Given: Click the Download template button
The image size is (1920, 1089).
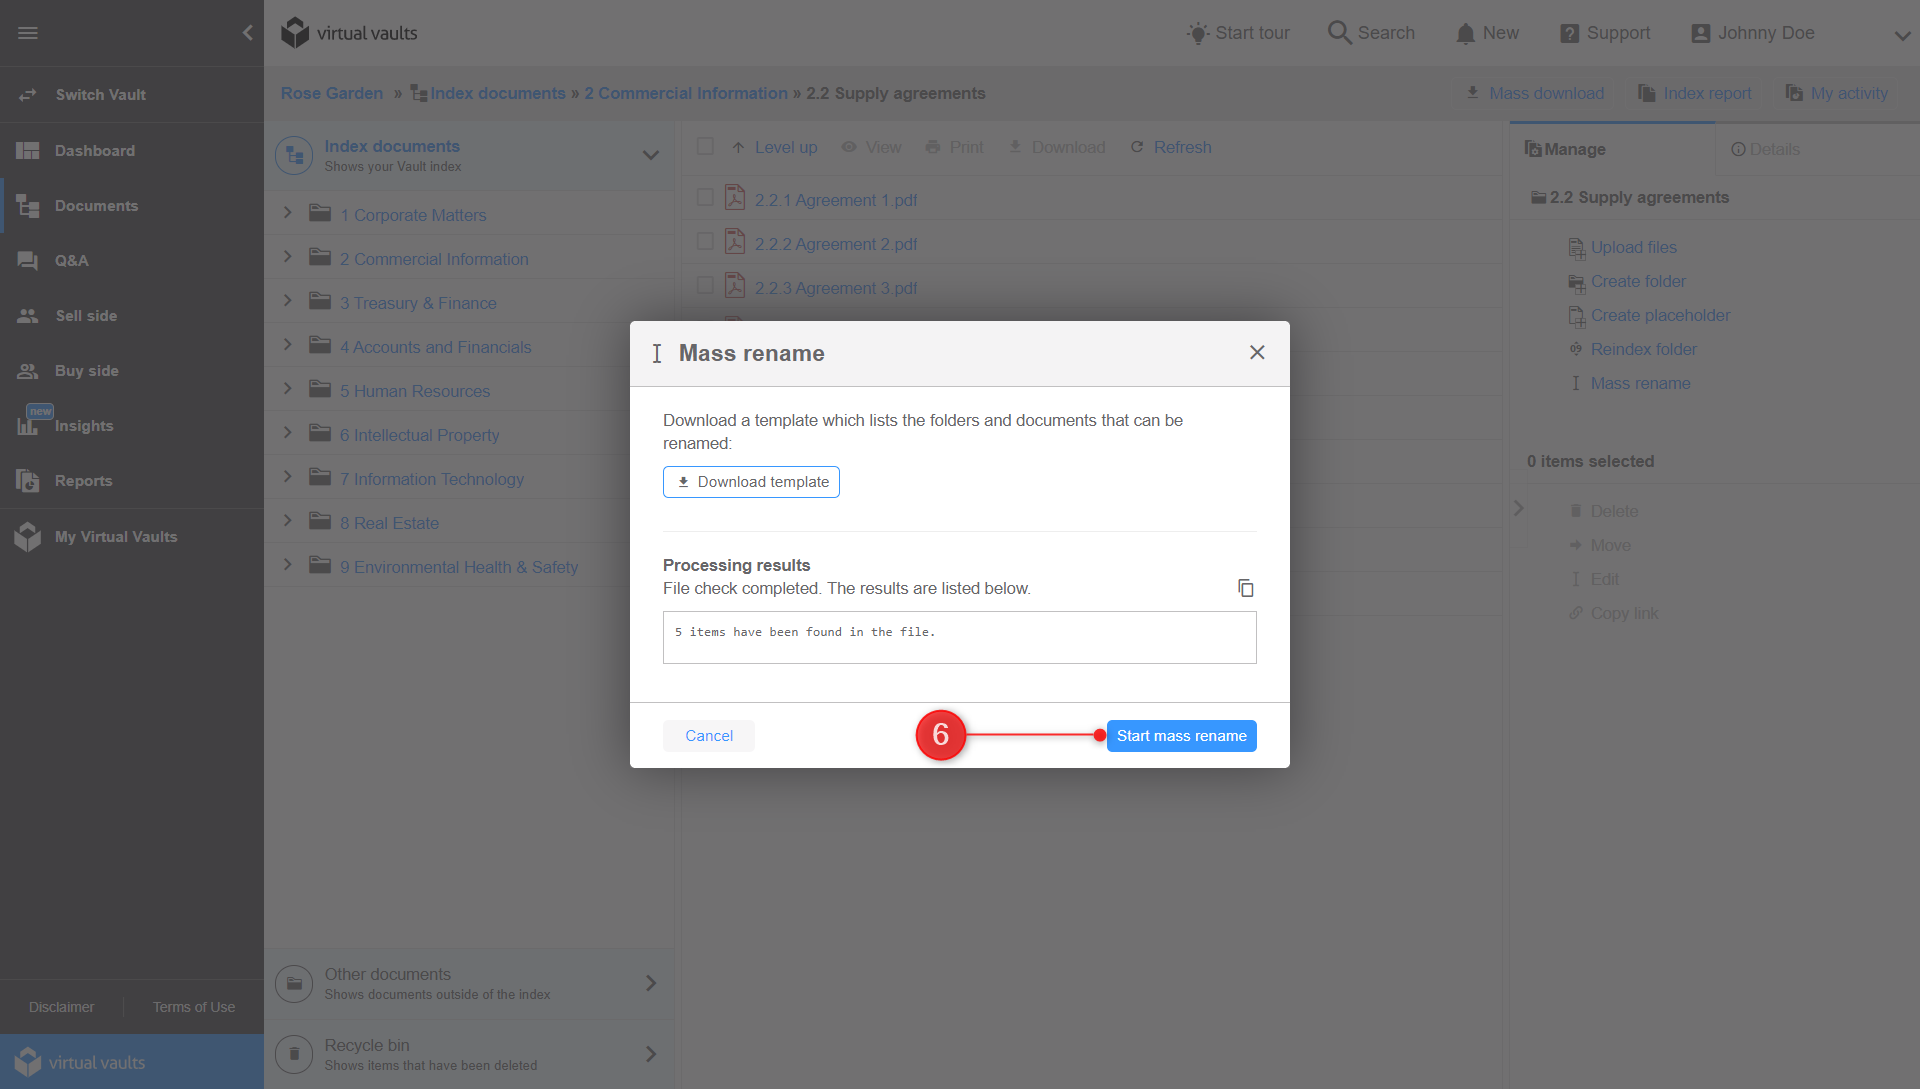Looking at the screenshot, I should [750, 481].
